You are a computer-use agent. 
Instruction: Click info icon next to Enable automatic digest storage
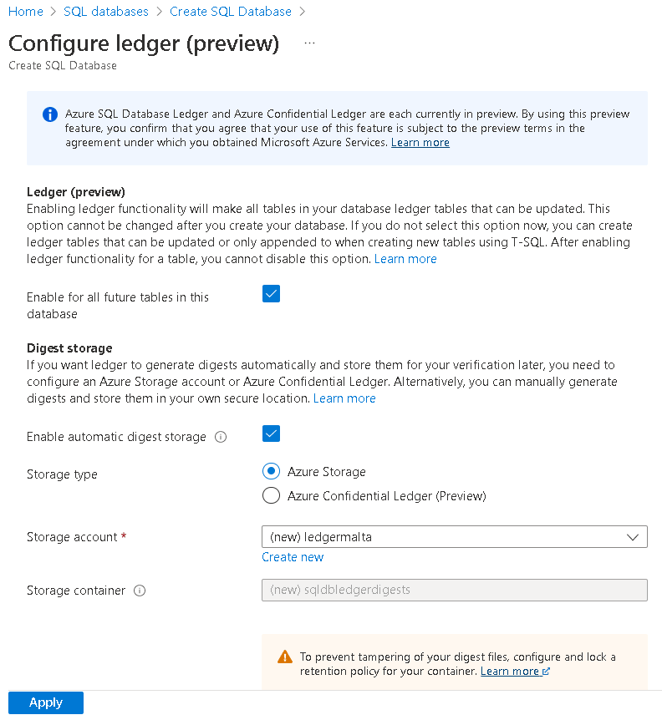221,437
